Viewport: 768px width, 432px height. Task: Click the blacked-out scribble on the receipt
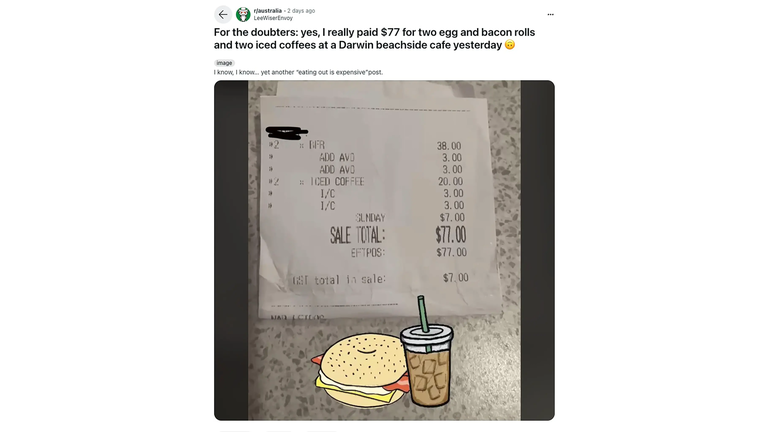tap(286, 132)
